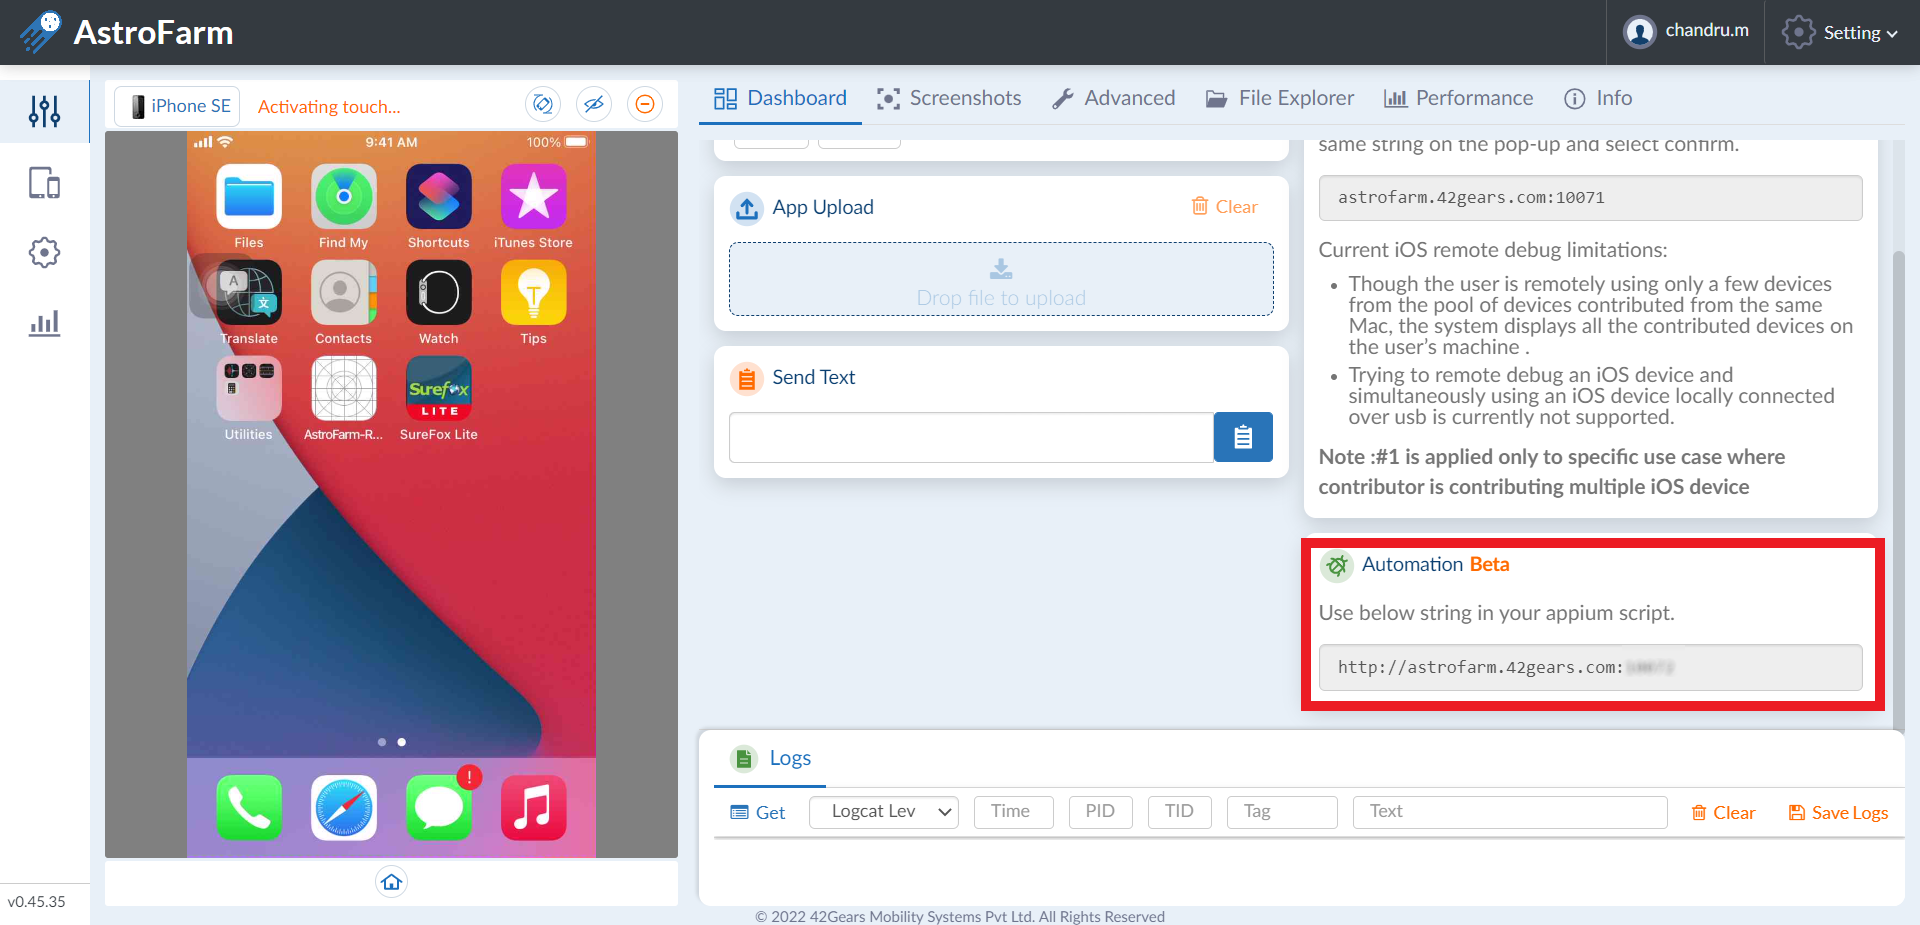Image resolution: width=1920 pixels, height=925 pixels.
Task: Select the appium http://astrofarm.42gears.com URL box
Action: pyautogui.click(x=1590, y=667)
